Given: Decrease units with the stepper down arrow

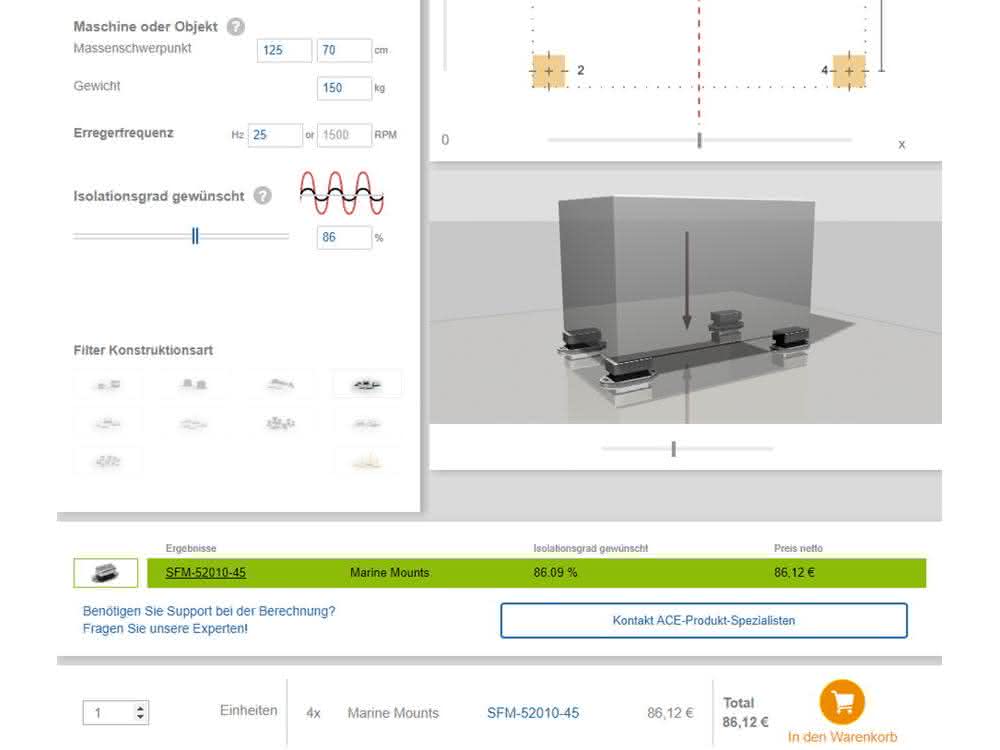Looking at the screenshot, I should point(140,718).
